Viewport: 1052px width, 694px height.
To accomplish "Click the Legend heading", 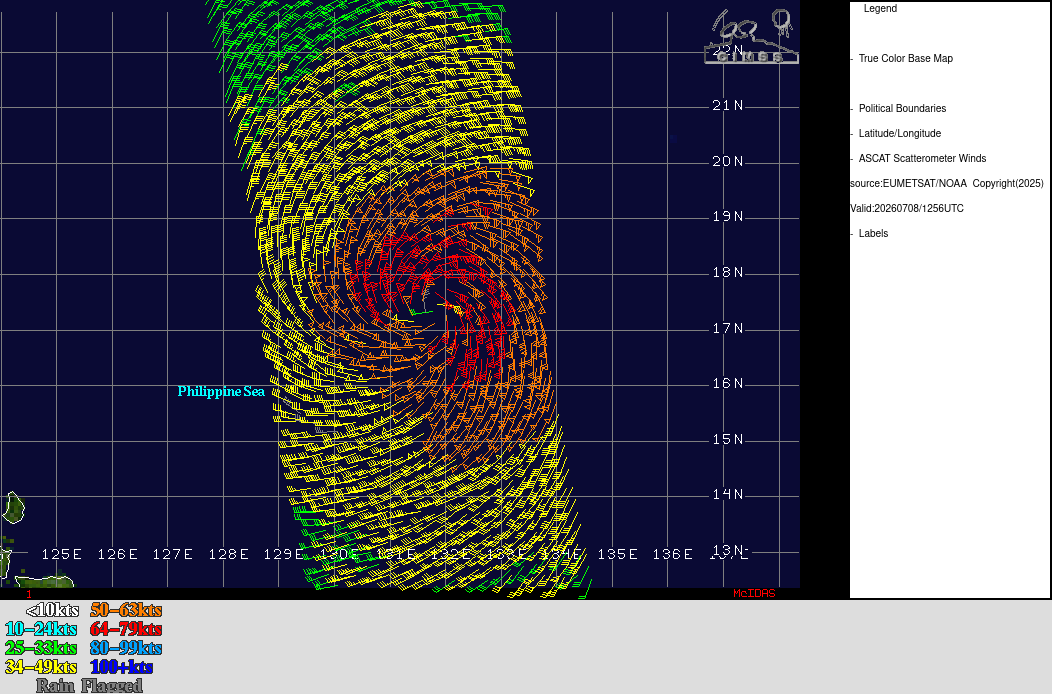I will [x=880, y=9].
